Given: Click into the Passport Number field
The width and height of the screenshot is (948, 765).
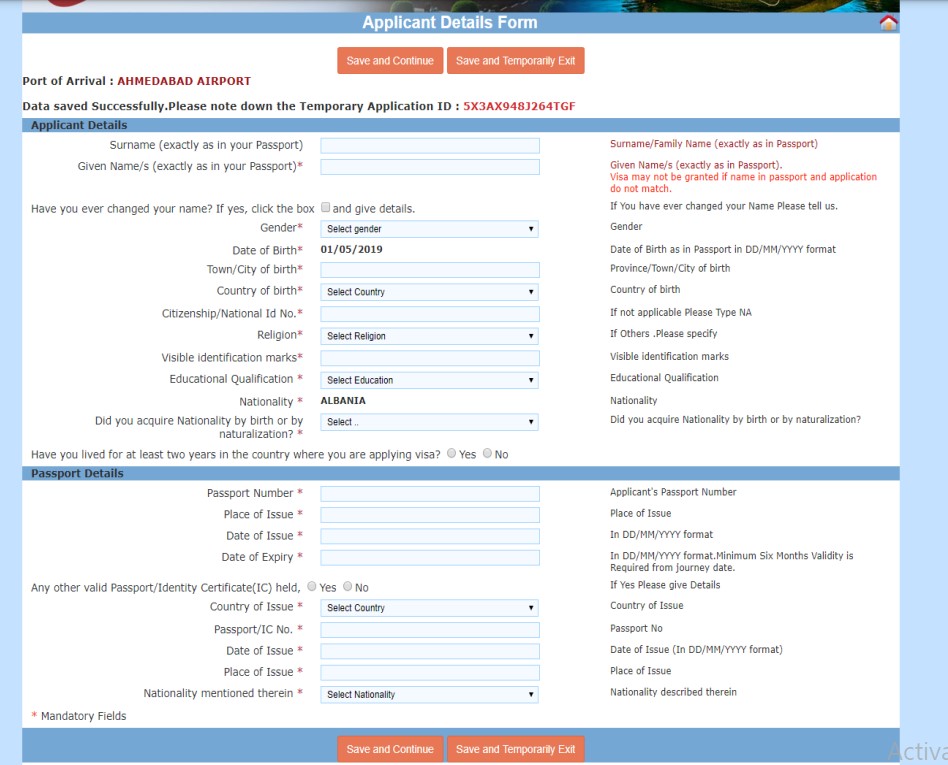Looking at the screenshot, I should pyautogui.click(x=429, y=494).
